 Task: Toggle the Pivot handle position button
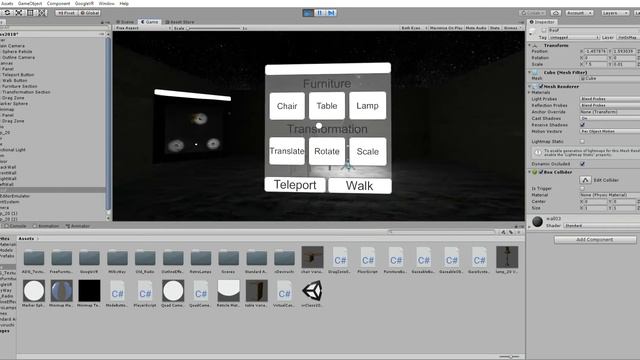click(x=67, y=13)
